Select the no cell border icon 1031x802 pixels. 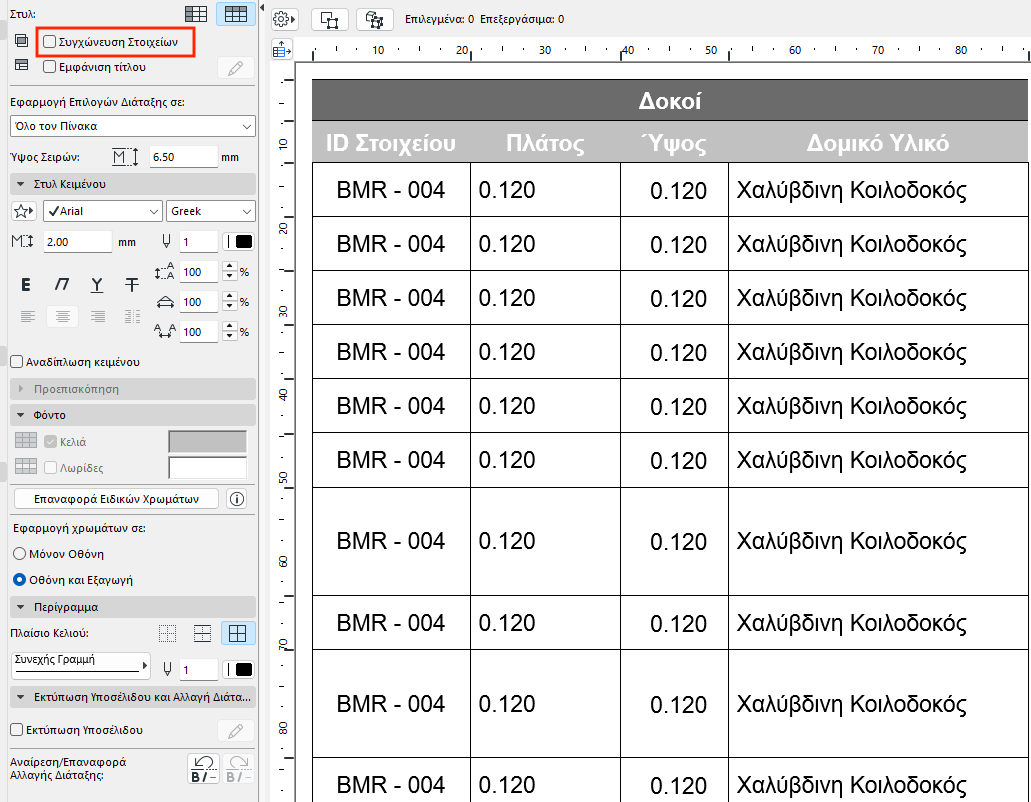point(168,634)
